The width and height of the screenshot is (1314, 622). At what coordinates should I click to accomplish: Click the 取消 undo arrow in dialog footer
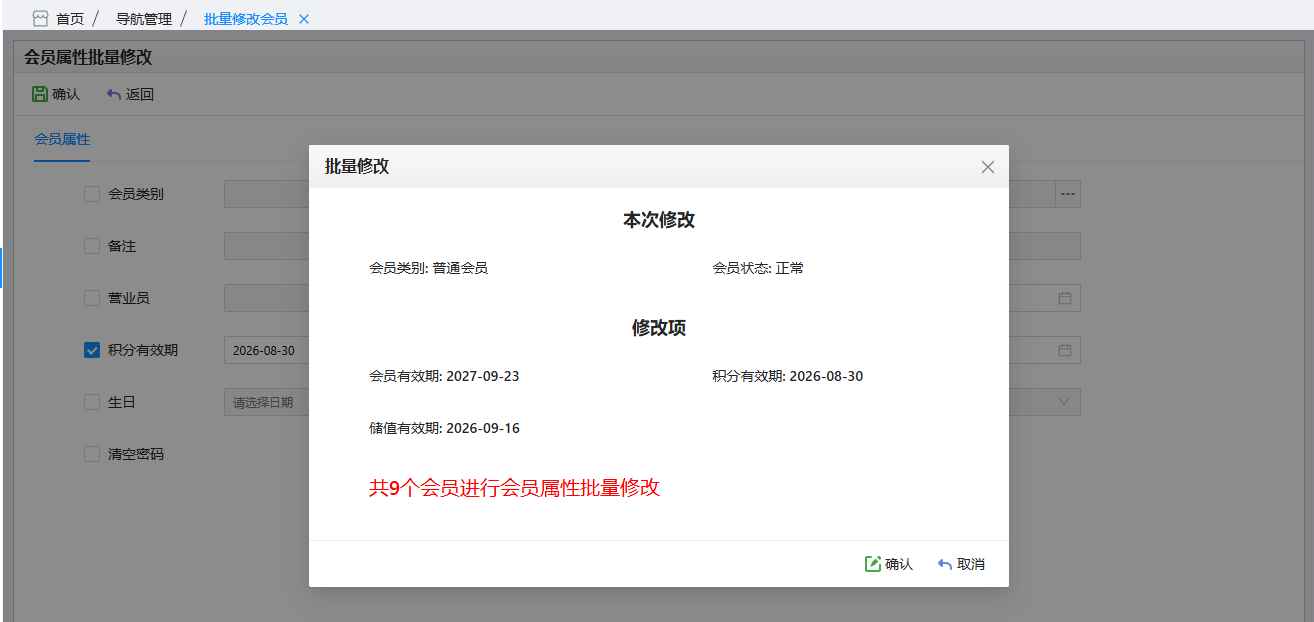tap(944, 564)
